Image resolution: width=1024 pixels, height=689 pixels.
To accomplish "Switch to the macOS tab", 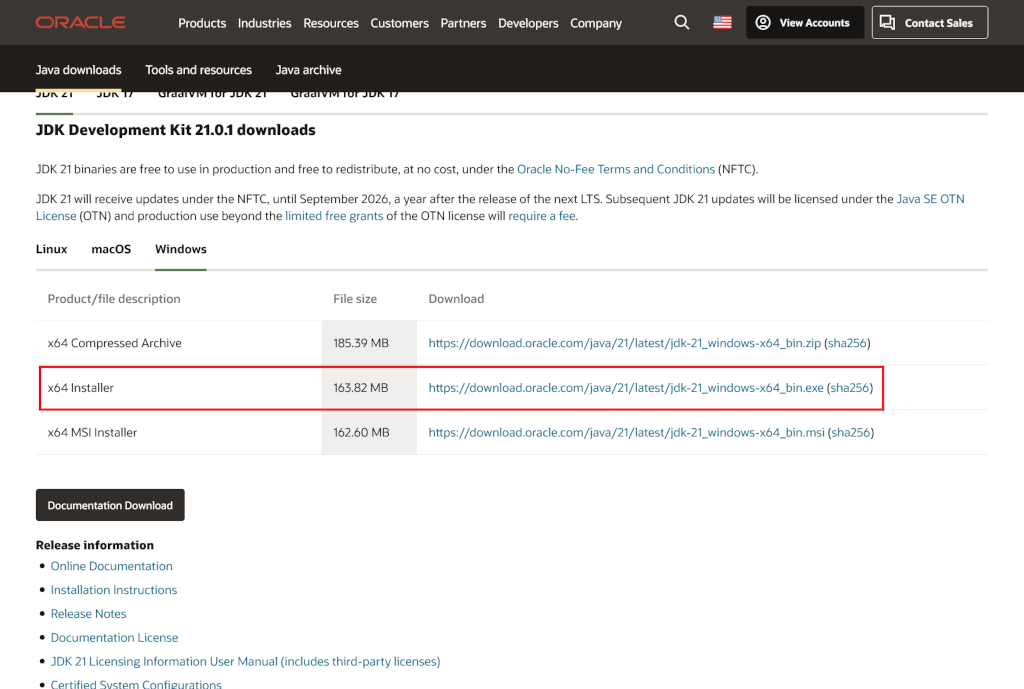I will click(x=111, y=249).
